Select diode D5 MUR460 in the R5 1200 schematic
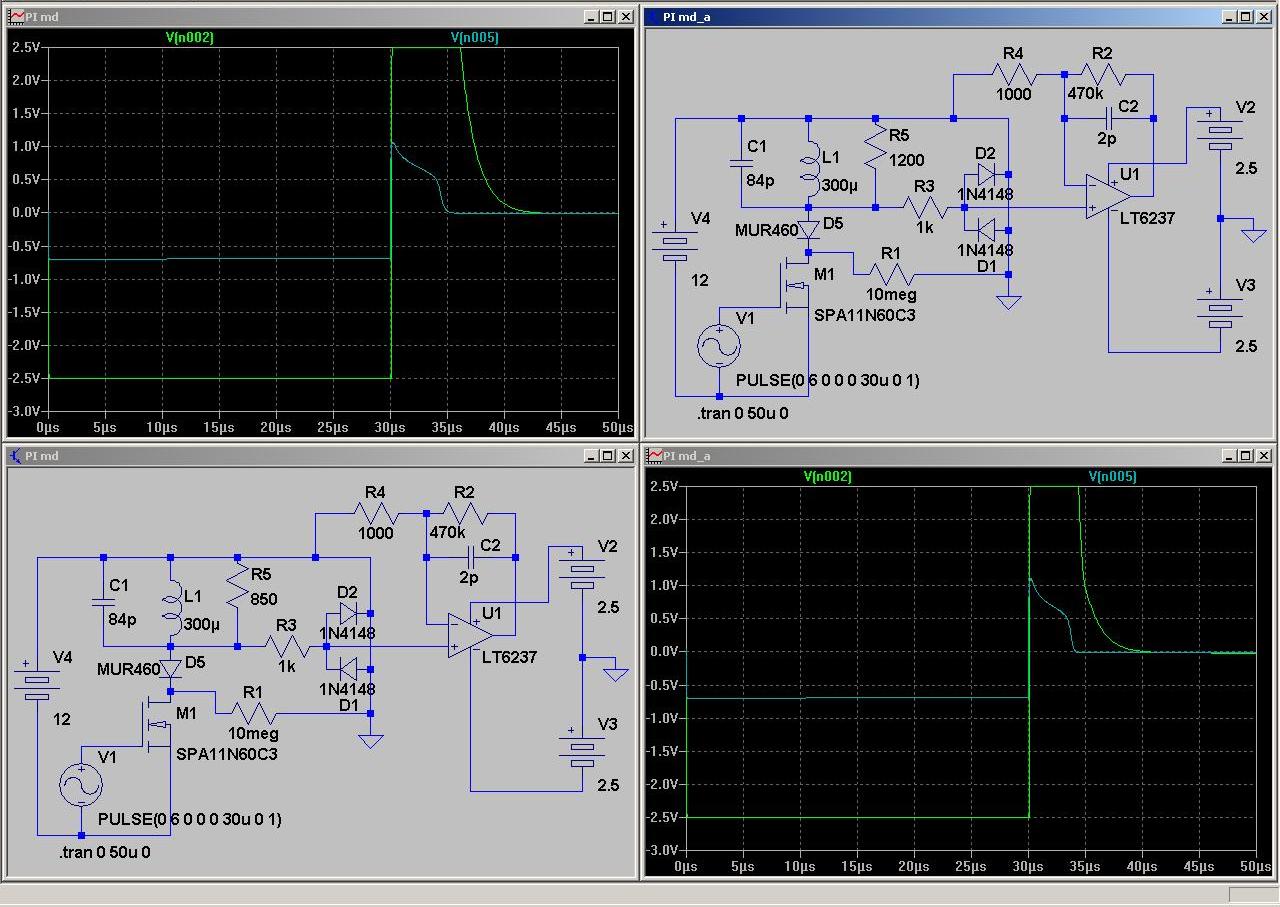Image resolution: width=1280 pixels, height=907 pixels. click(808, 230)
